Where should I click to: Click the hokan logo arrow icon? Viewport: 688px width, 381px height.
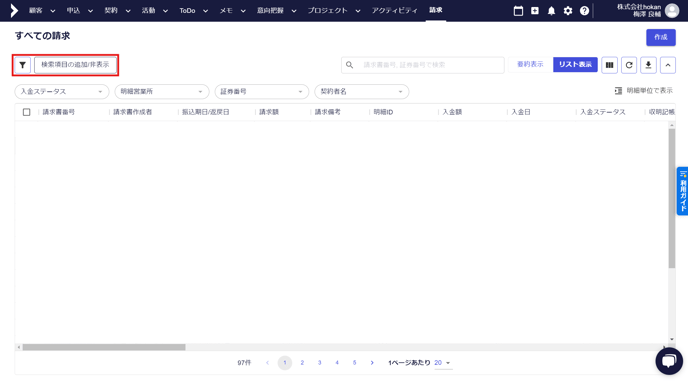tap(14, 11)
